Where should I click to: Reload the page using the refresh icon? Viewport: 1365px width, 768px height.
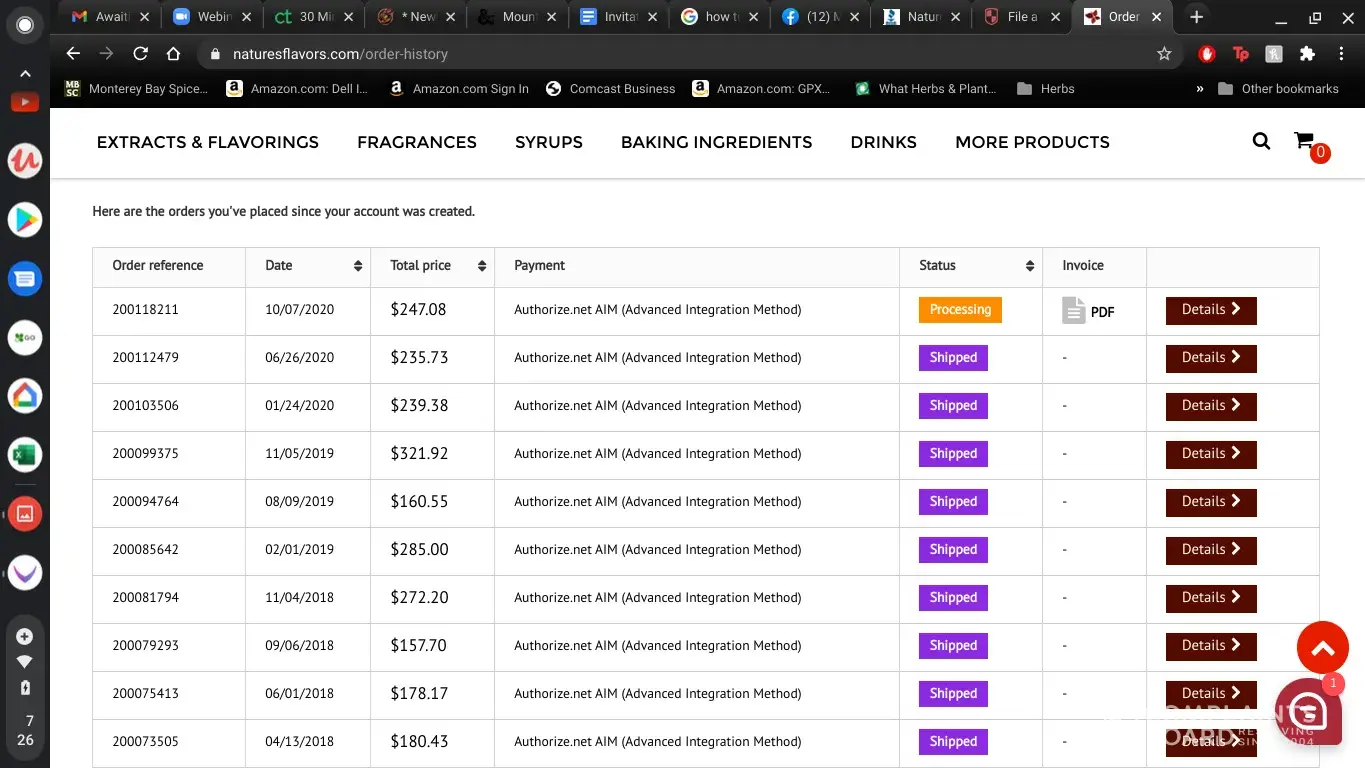pyautogui.click(x=140, y=54)
